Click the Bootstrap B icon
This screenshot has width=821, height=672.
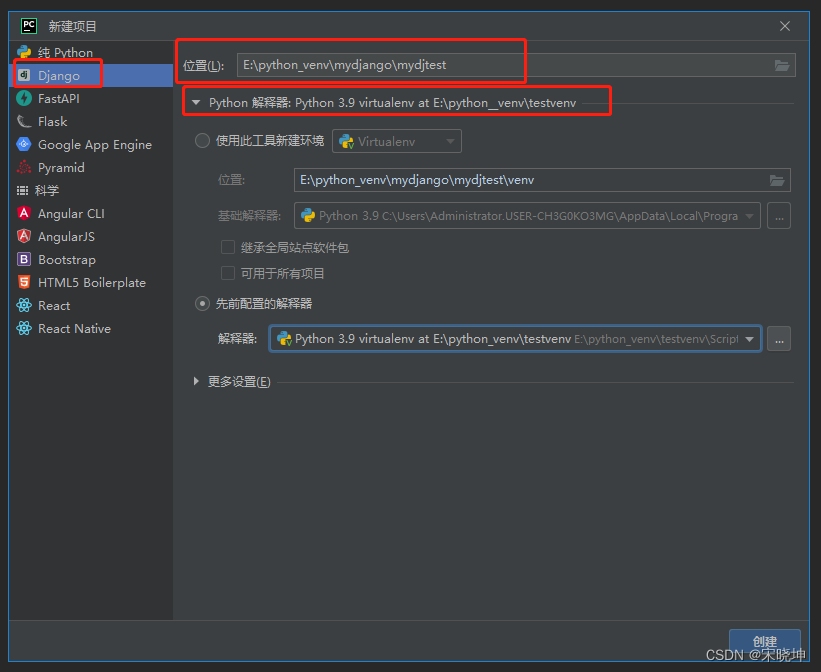tap(24, 259)
